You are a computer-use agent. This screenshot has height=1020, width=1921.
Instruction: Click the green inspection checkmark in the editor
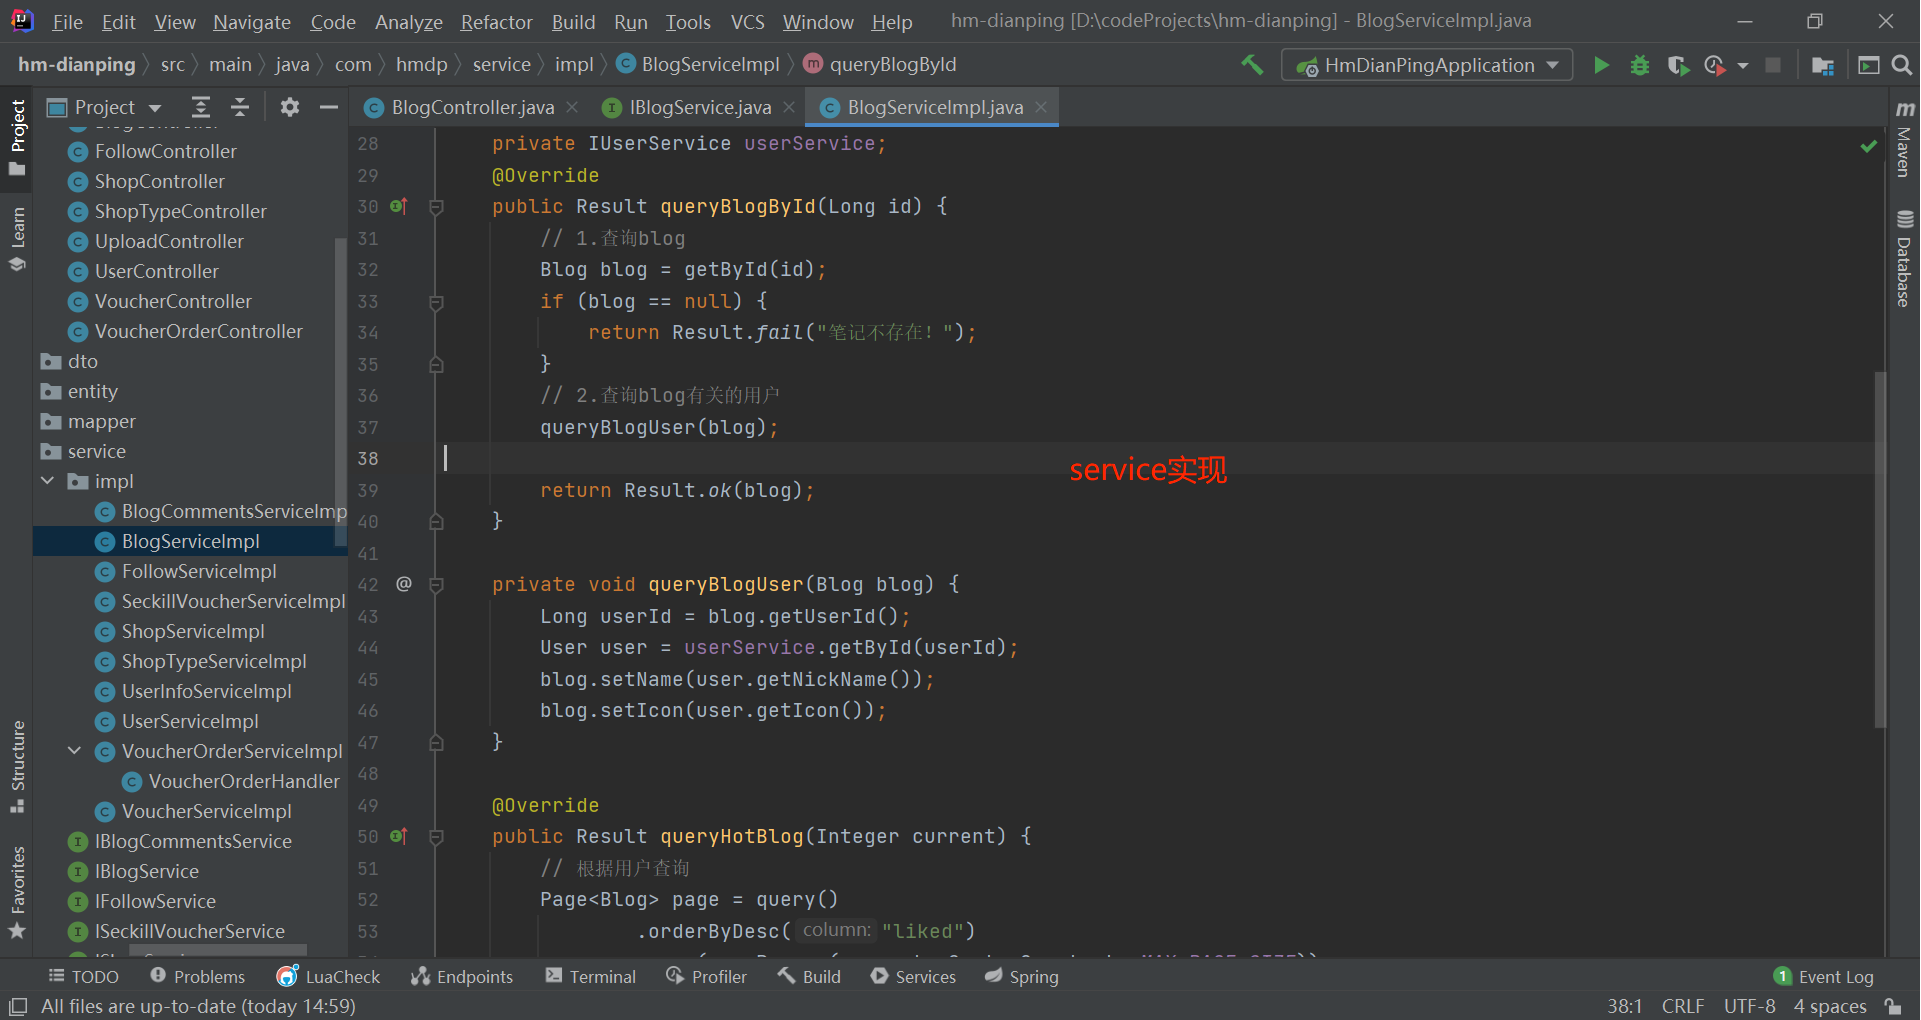pos(1868,146)
